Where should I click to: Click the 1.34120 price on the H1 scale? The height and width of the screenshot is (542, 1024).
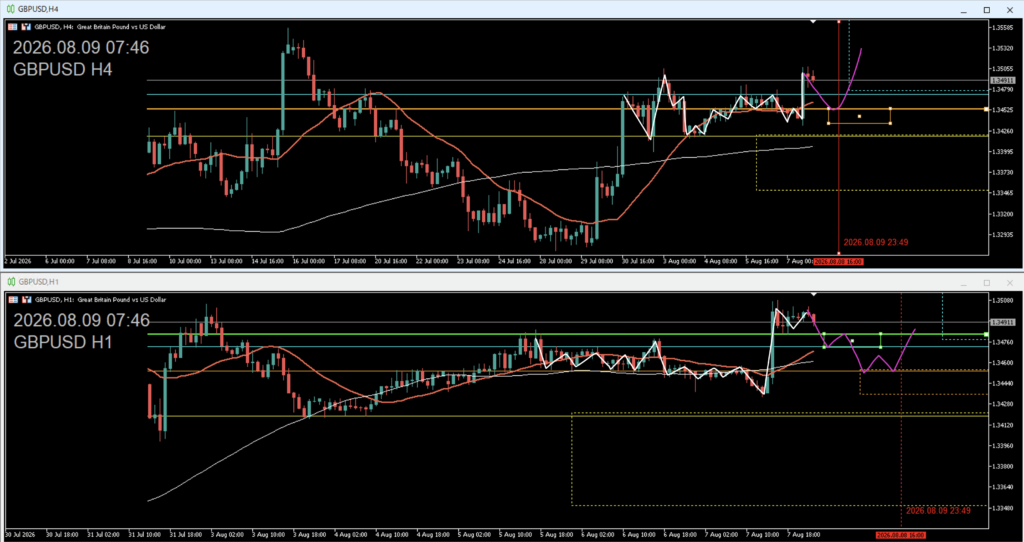pos(1003,425)
